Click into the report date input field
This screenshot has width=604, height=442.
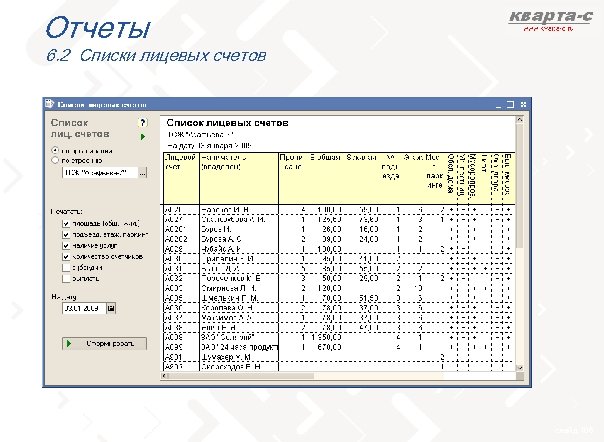(84, 308)
